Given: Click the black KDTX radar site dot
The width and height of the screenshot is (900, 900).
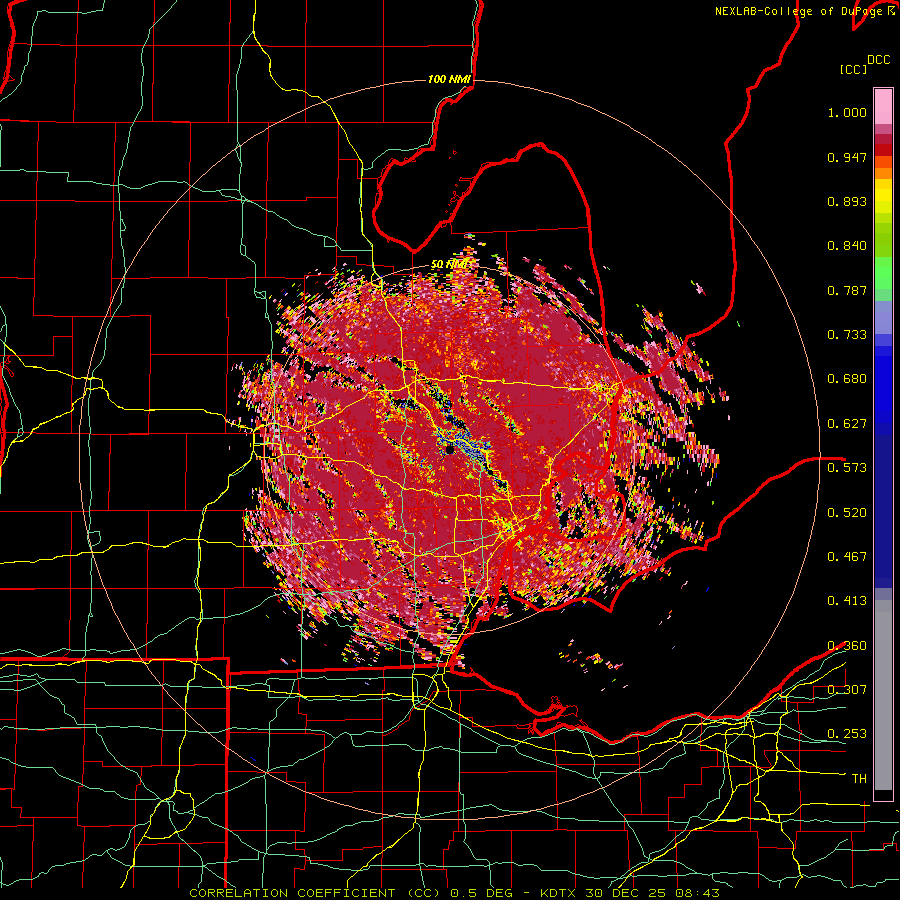Looking at the screenshot, I should pyautogui.click(x=449, y=450).
